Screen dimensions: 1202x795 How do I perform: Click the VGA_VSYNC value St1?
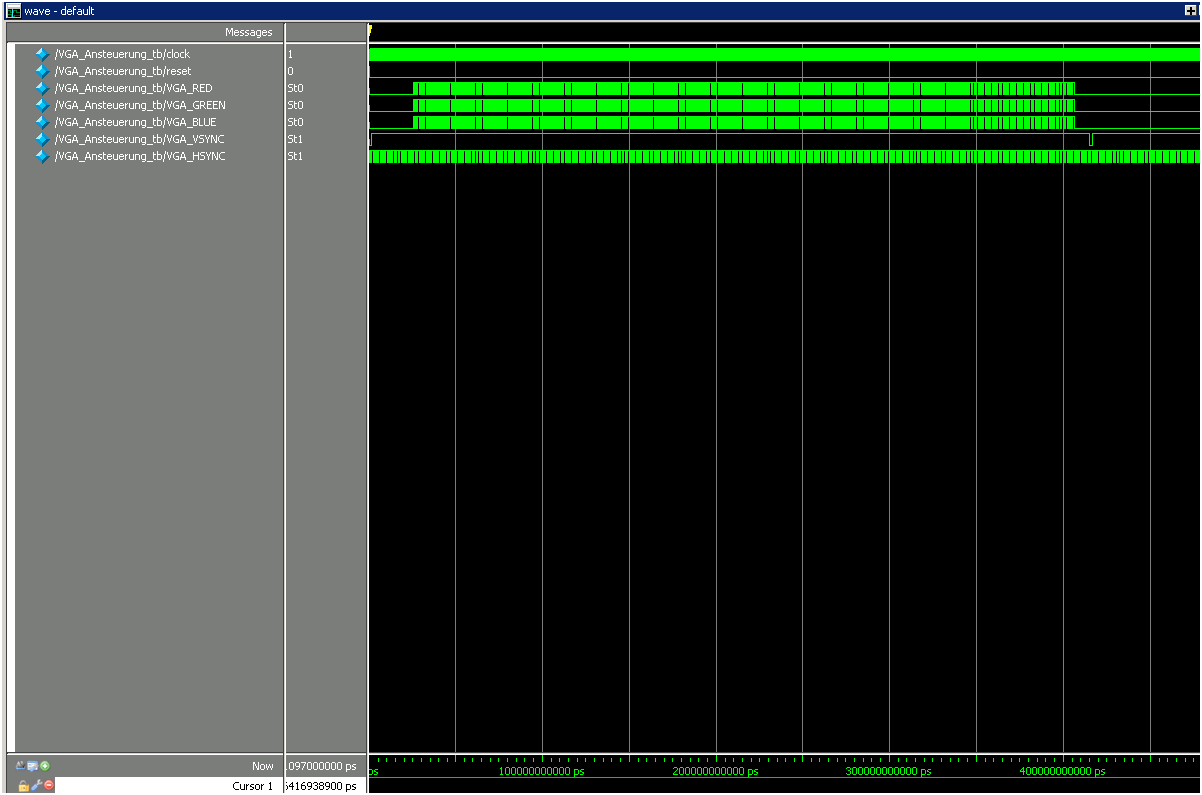[x=295, y=139]
